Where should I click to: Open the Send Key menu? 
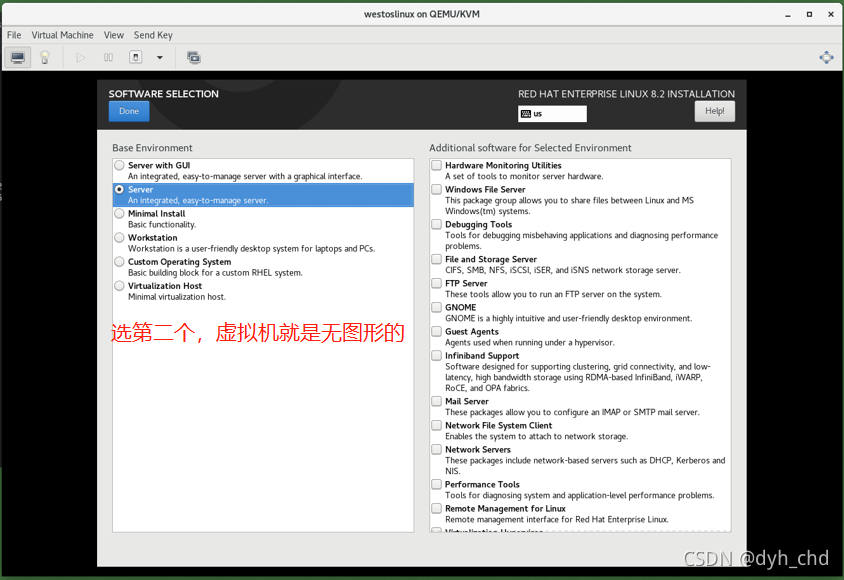coord(153,35)
